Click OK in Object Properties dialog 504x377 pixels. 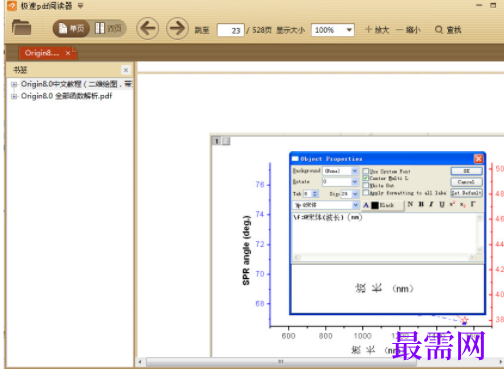466,171
